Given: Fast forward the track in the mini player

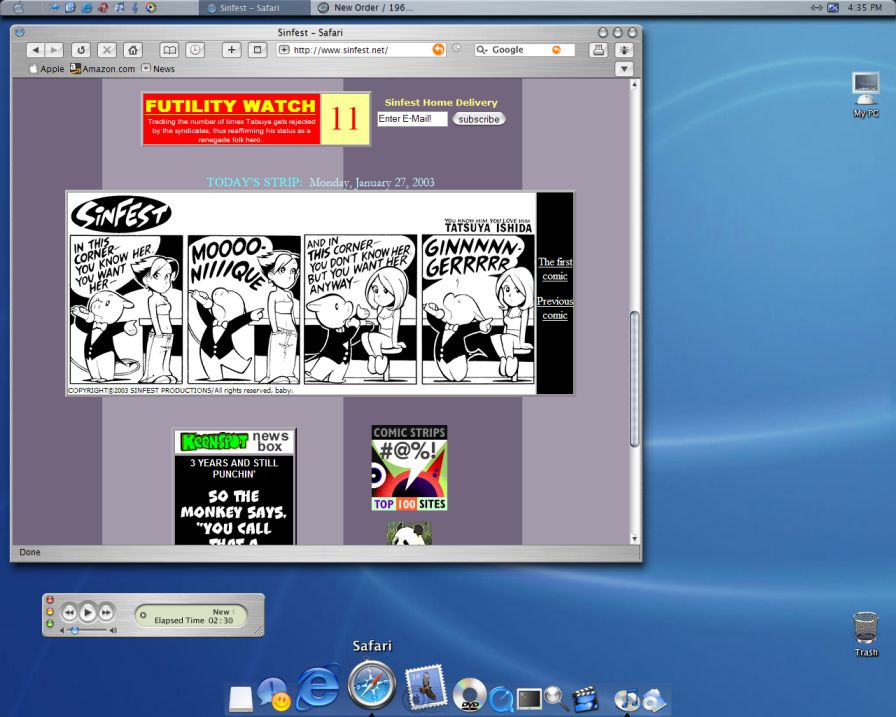Looking at the screenshot, I should [106, 613].
